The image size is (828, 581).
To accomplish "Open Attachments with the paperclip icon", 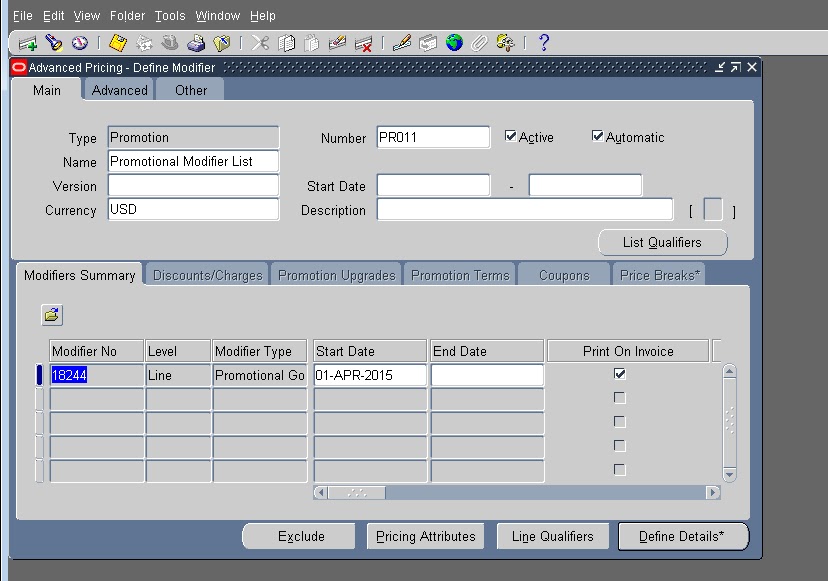I will (x=479, y=43).
